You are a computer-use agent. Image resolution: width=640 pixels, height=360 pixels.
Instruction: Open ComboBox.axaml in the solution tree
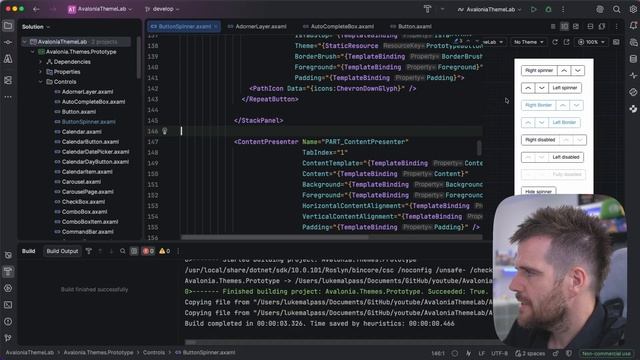click(x=84, y=212)
